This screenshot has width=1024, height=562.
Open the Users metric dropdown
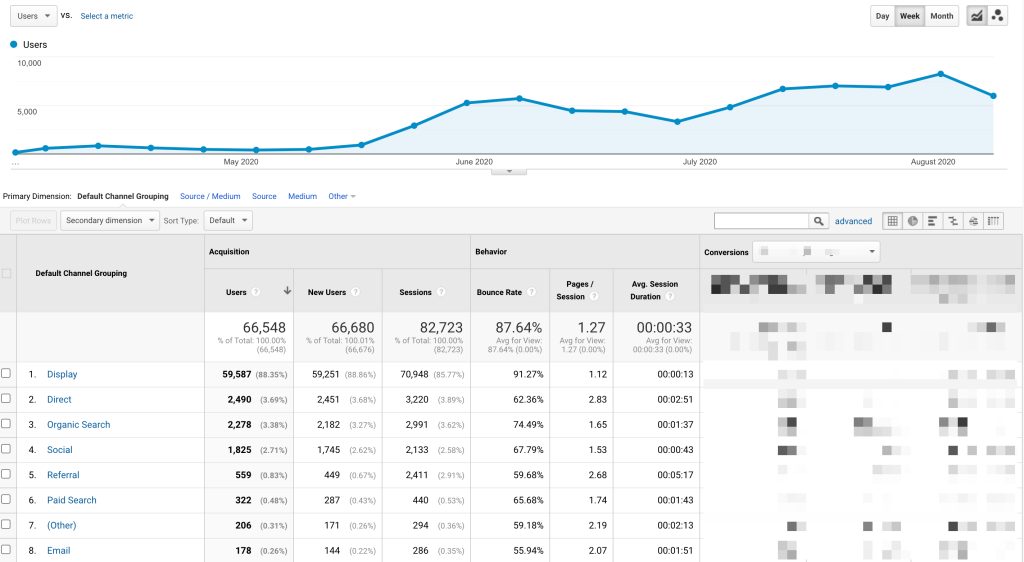[33, 16]
